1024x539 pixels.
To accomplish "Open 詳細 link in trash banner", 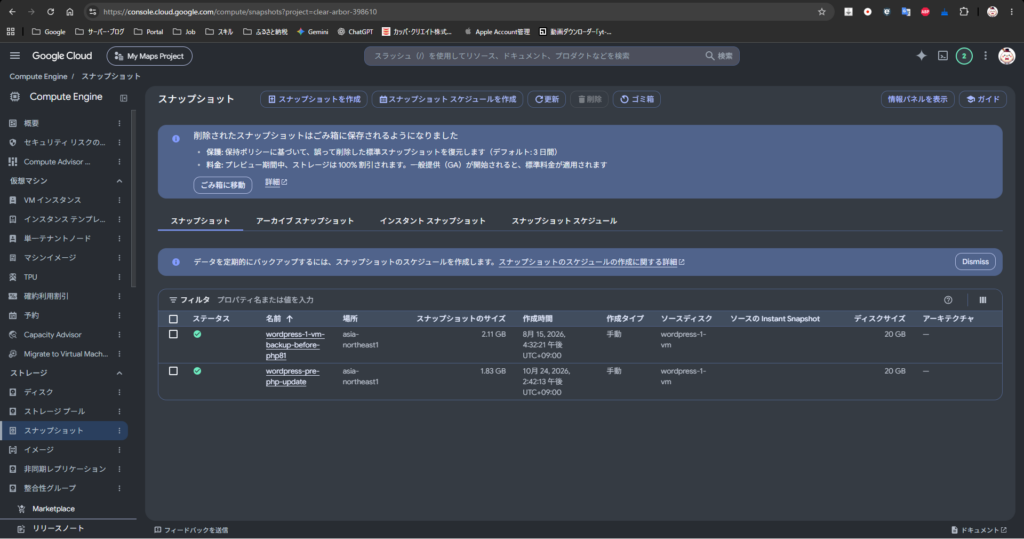I will (x=276, y=182).
